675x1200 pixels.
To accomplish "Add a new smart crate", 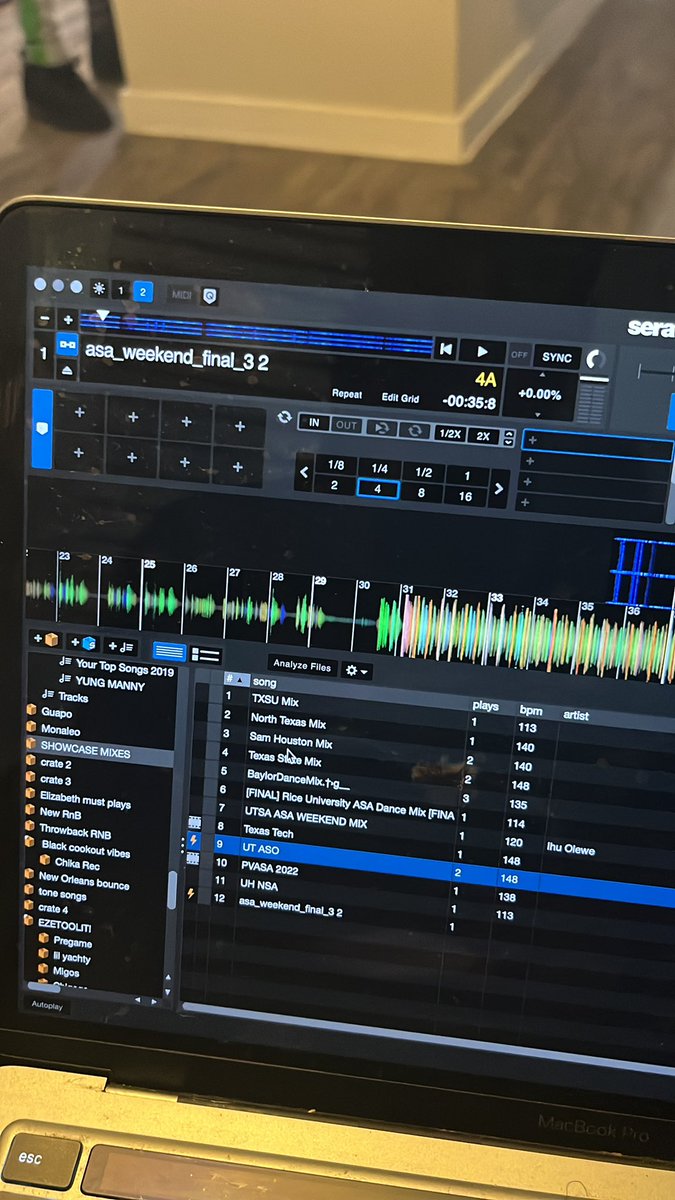I will click(x=84, y=643).
